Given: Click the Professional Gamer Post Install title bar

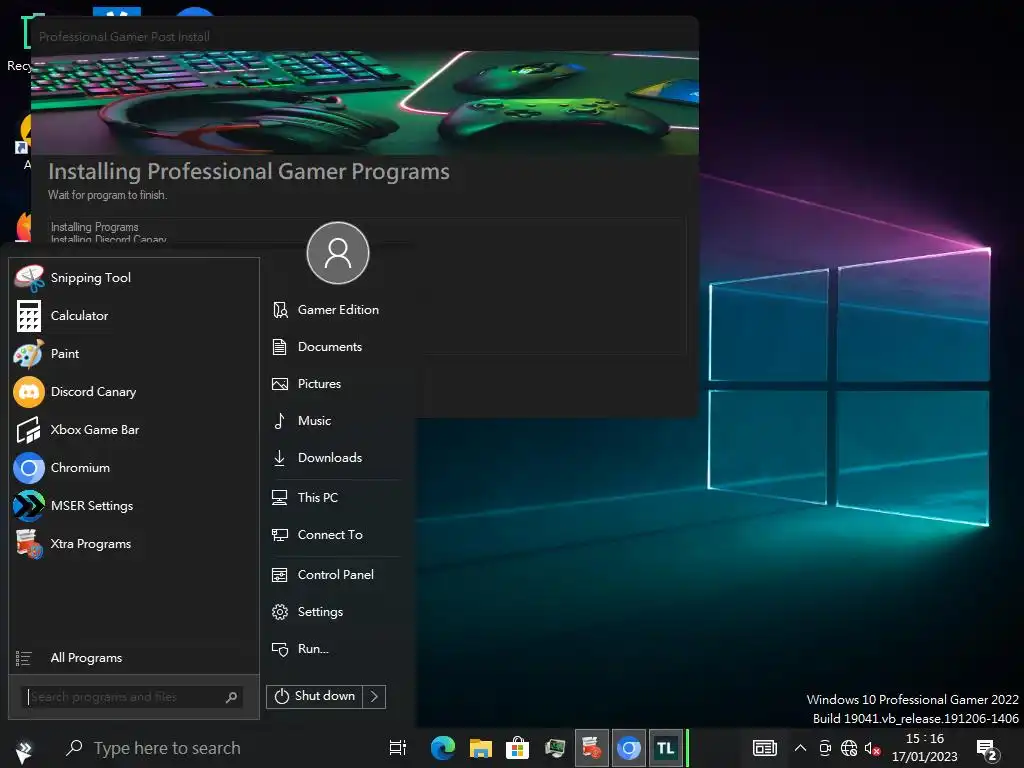Looking at the screenshot, I should tap(365, 37).
